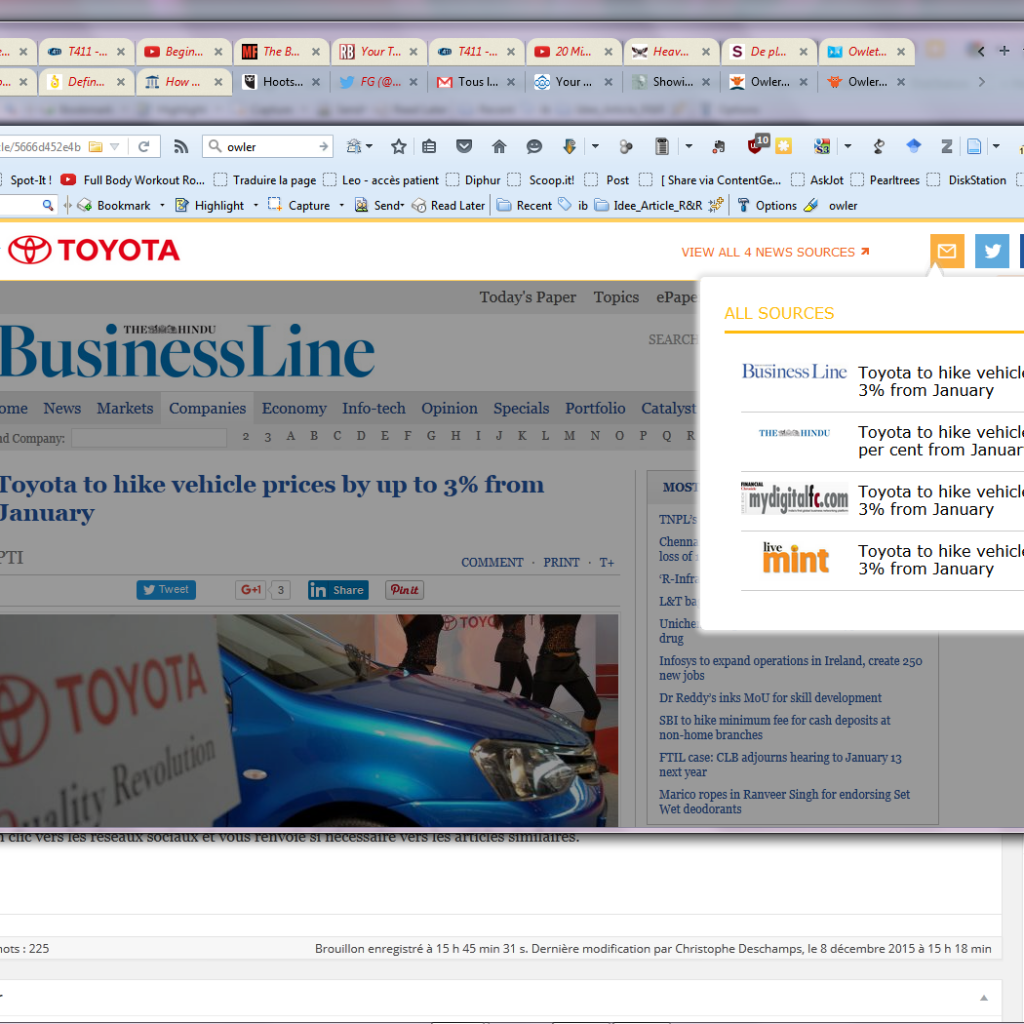1024x1024 pixels.
Task: Click the LinkedIn Share button
Action: point(338,590)
